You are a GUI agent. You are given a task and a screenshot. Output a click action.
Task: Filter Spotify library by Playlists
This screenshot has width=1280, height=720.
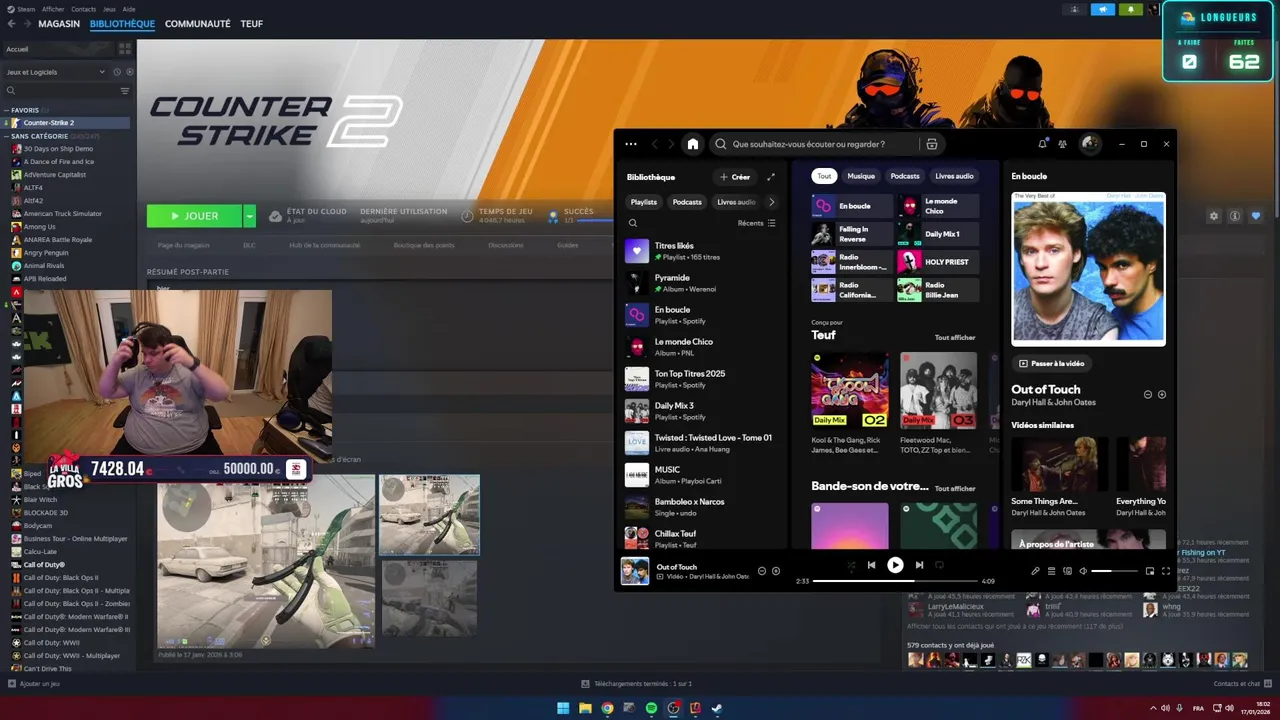coord(644,202)
